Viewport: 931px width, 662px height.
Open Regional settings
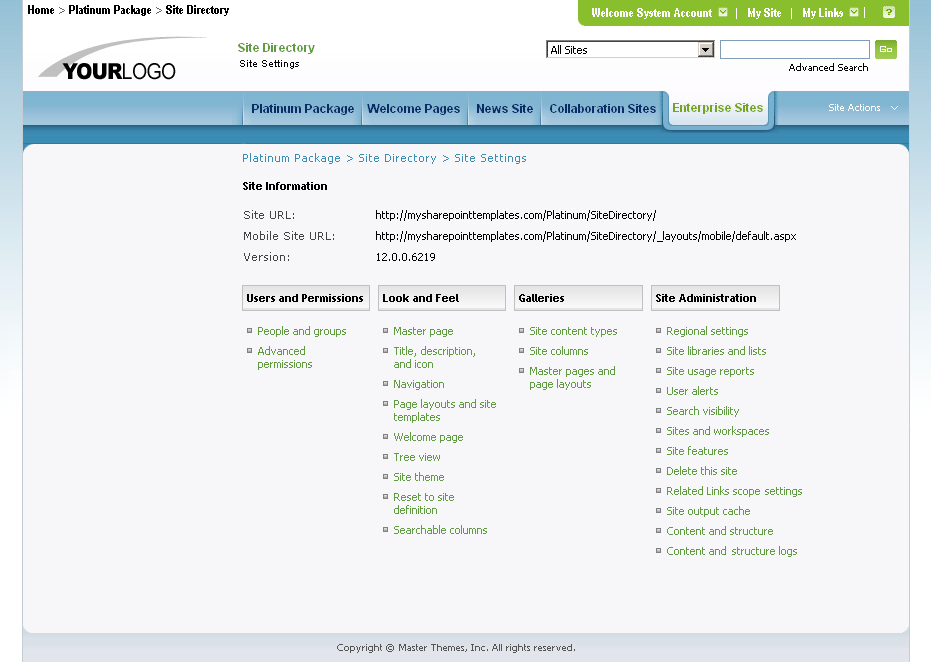coord(707,330)
